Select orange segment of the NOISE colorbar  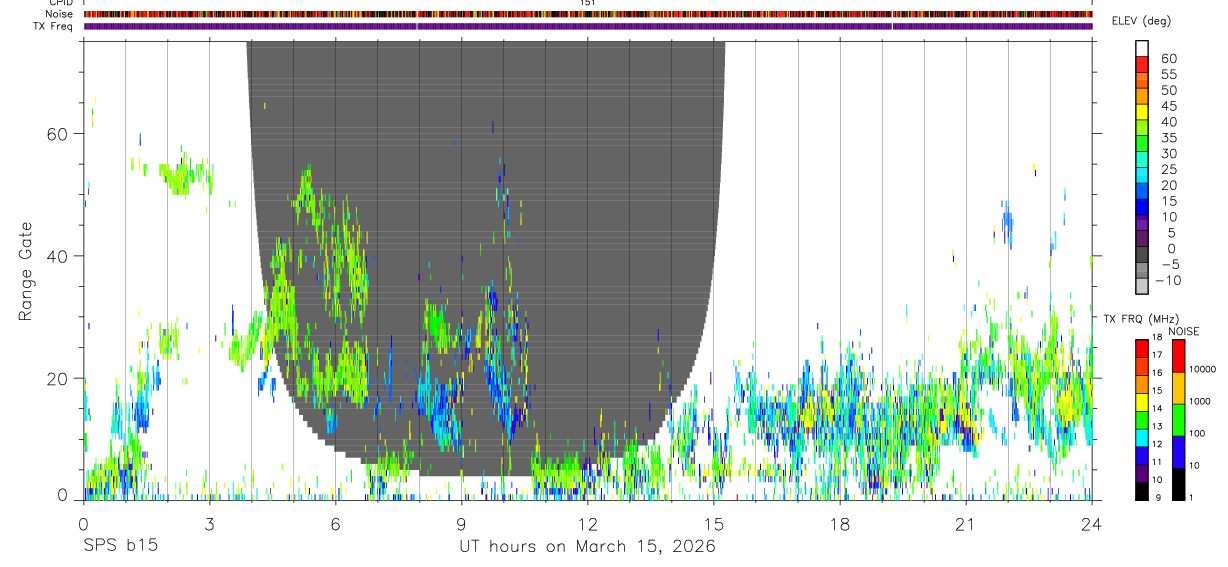coord(1179,388)
